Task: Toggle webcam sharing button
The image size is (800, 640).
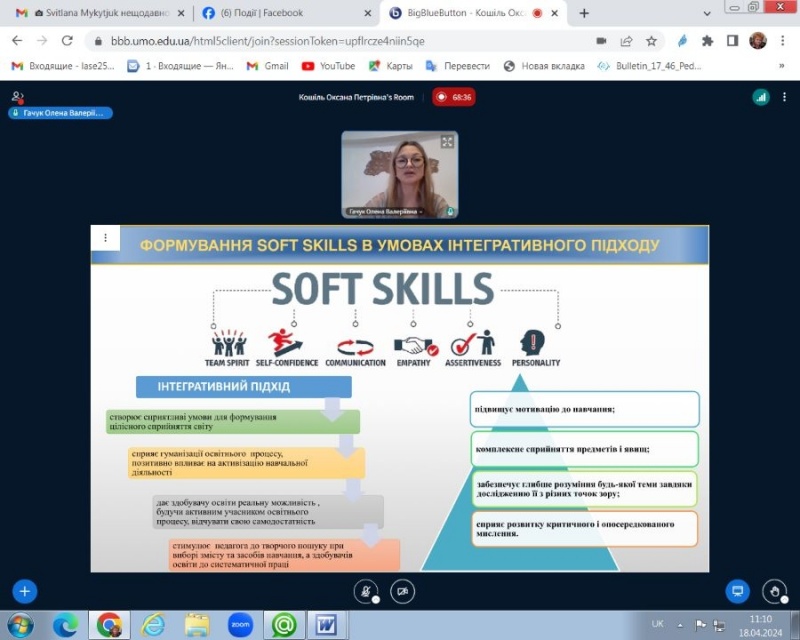Action: 402,591
